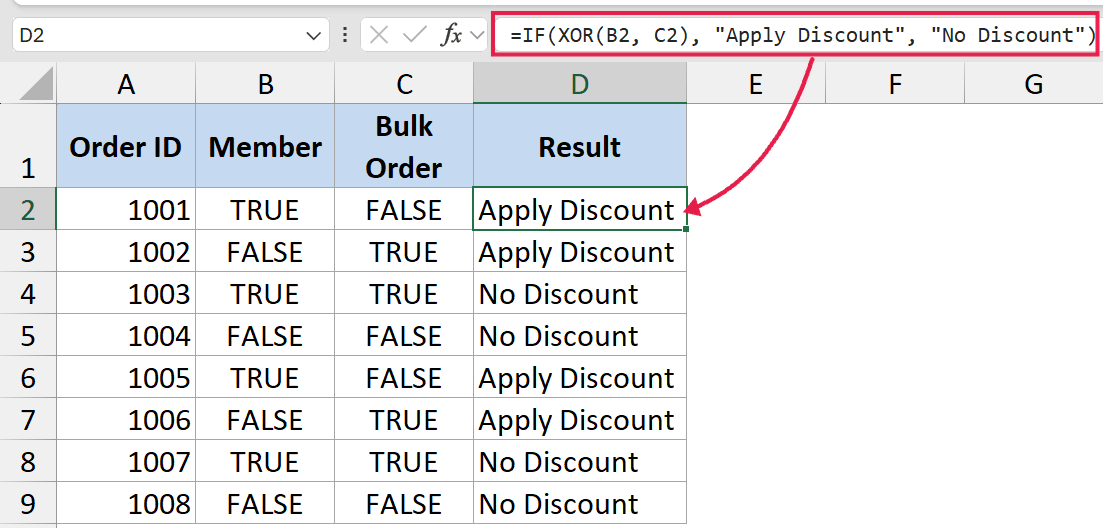1103x528 pixels.
Task: Select the Result cell for order 1001
Action: 580,209
